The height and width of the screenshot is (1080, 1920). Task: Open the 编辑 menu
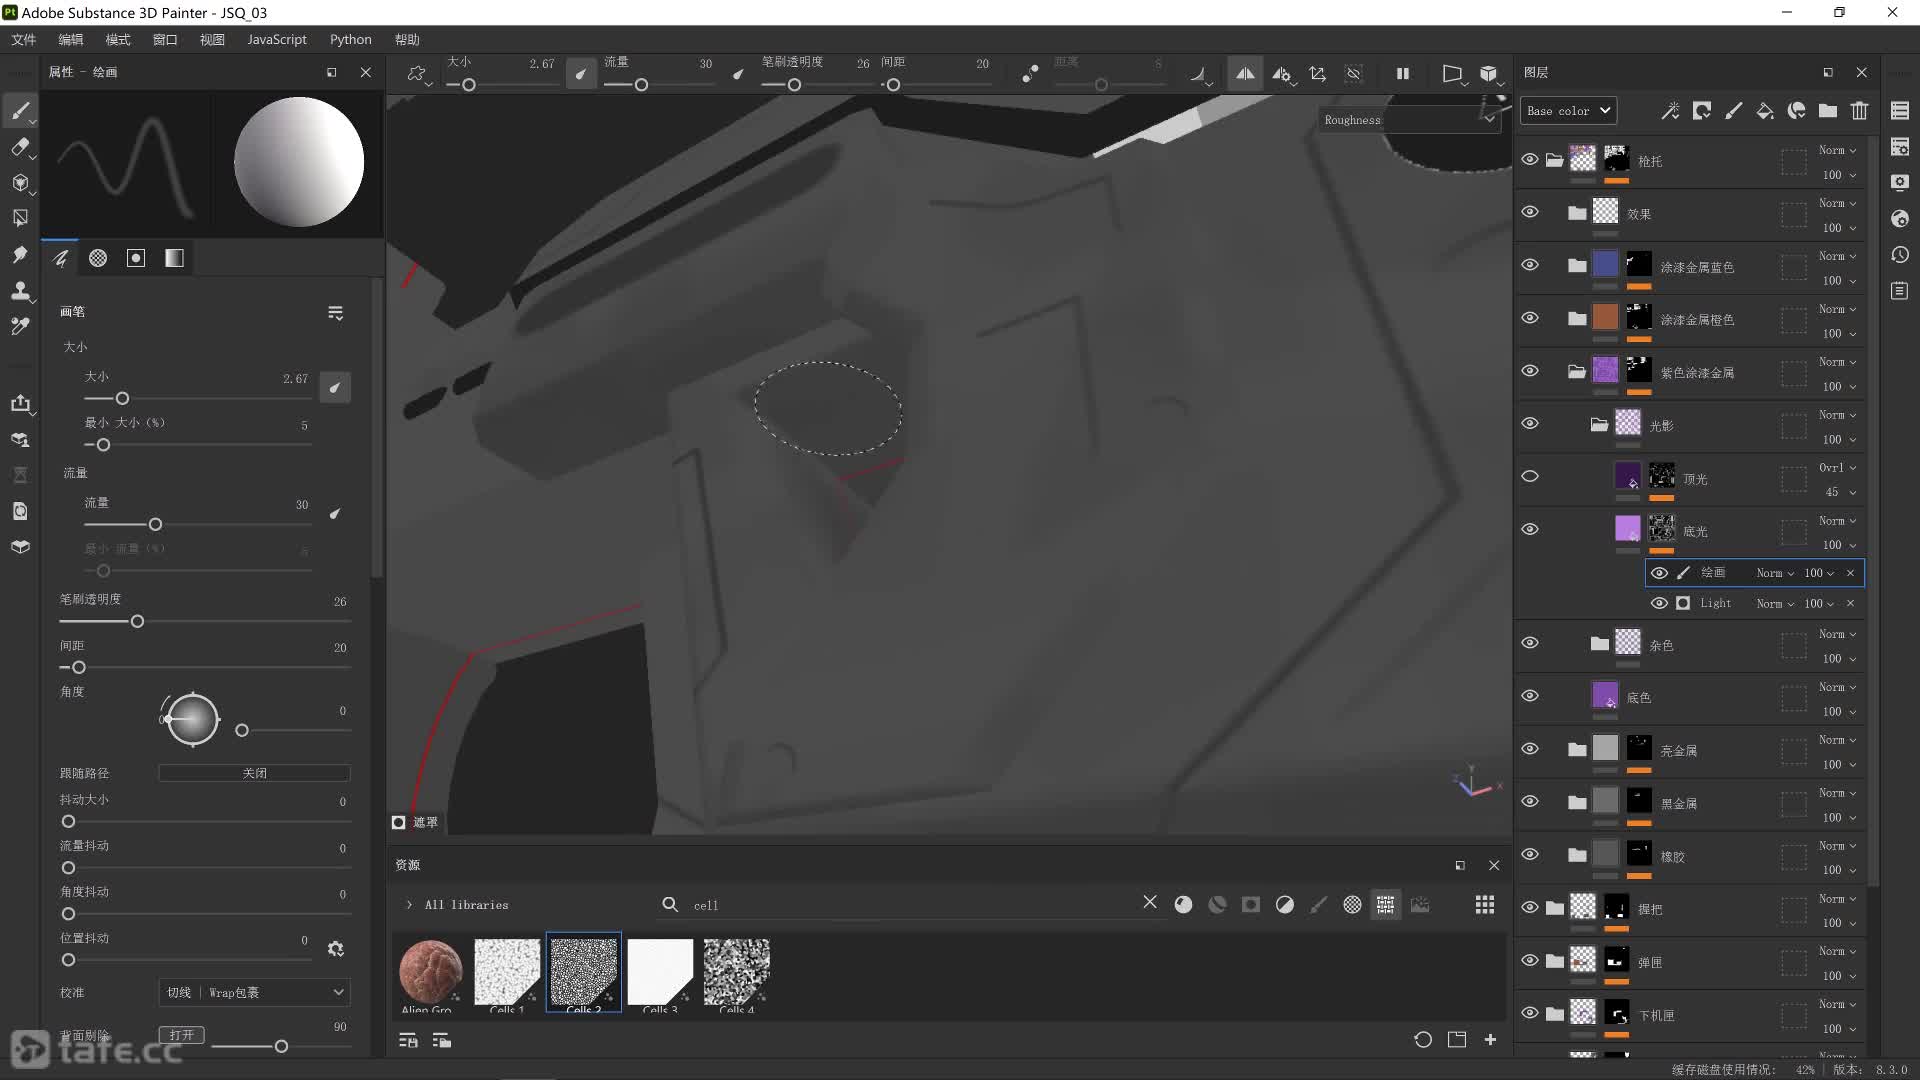pyautogui.click(x=70, y=39)
